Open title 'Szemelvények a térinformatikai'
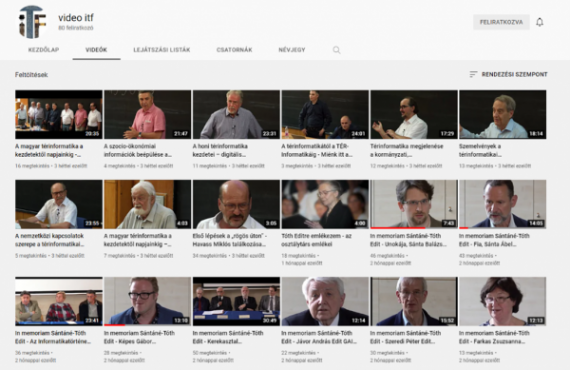The image size is (570, 370). pyautogui.click(x=481, y=150)
